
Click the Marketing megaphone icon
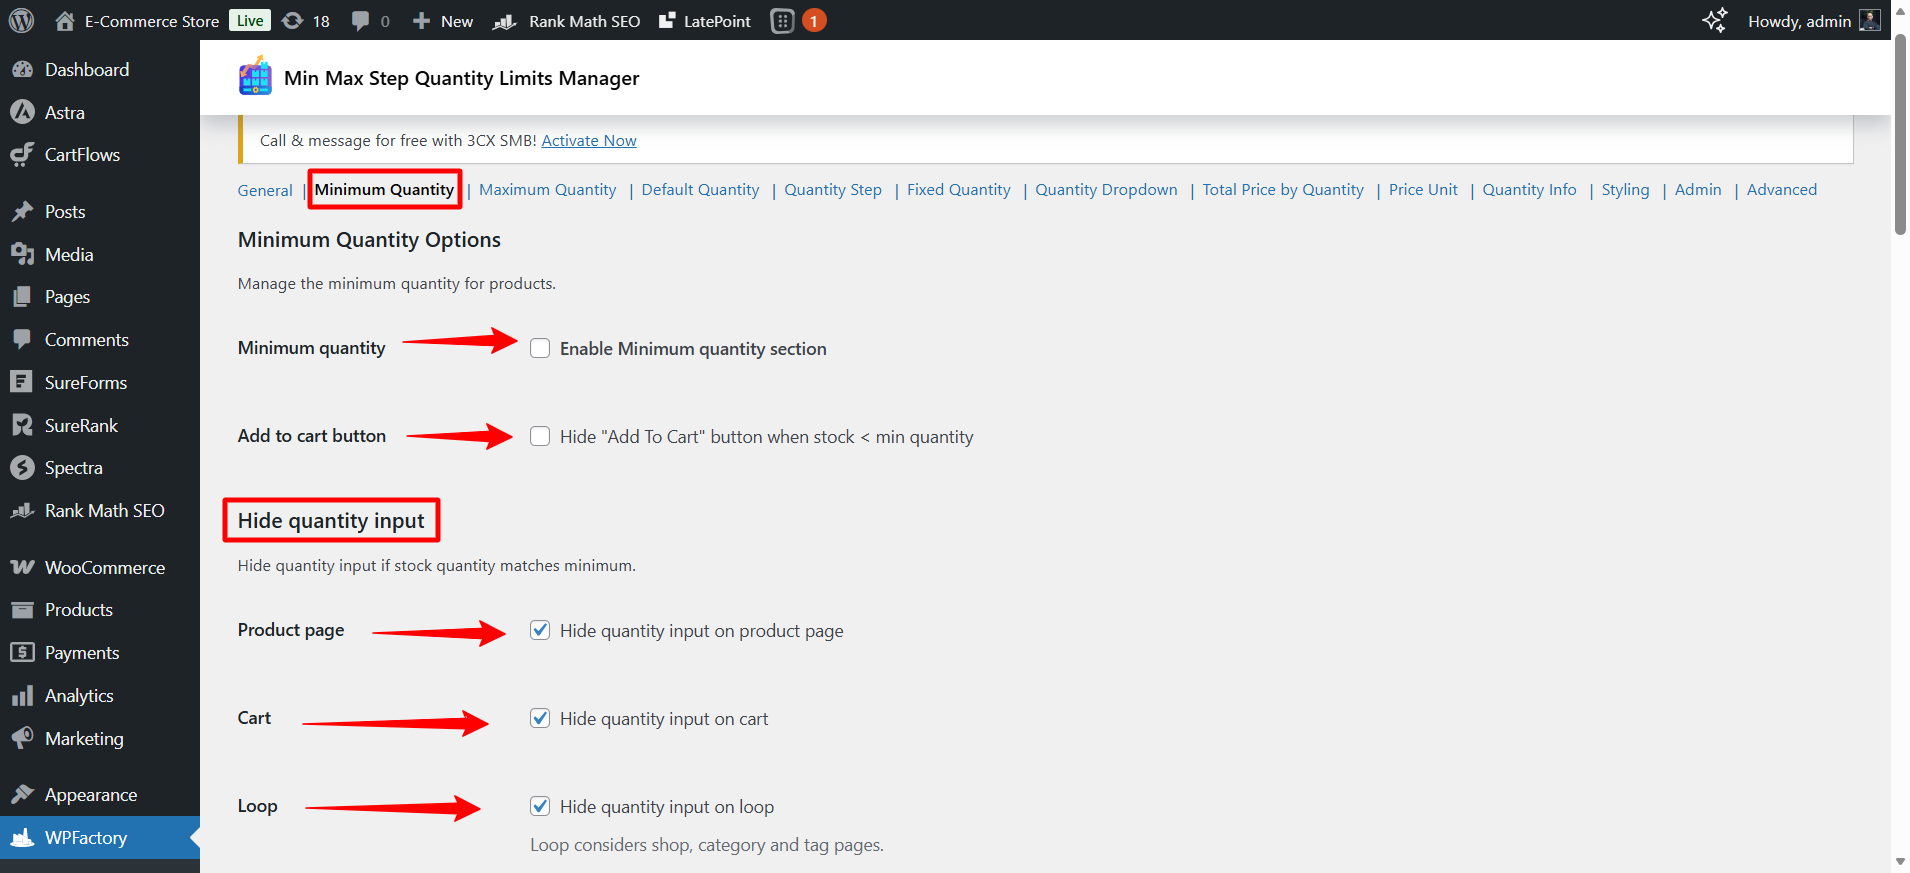click(22, 738)
